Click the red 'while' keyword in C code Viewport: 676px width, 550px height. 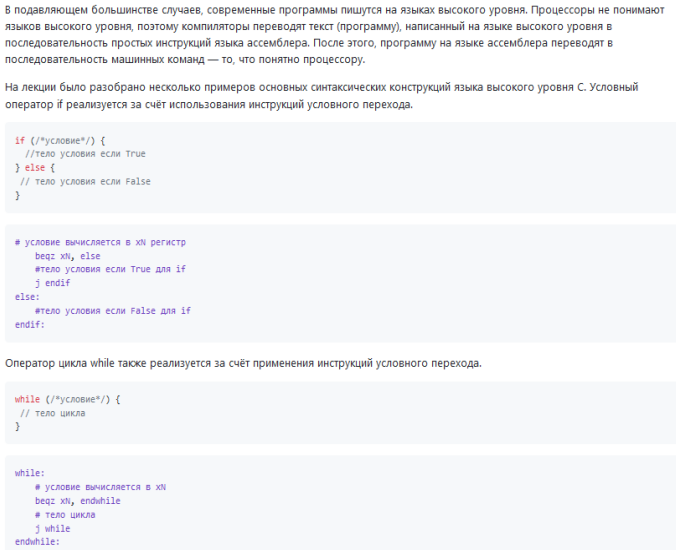[27, 399]
